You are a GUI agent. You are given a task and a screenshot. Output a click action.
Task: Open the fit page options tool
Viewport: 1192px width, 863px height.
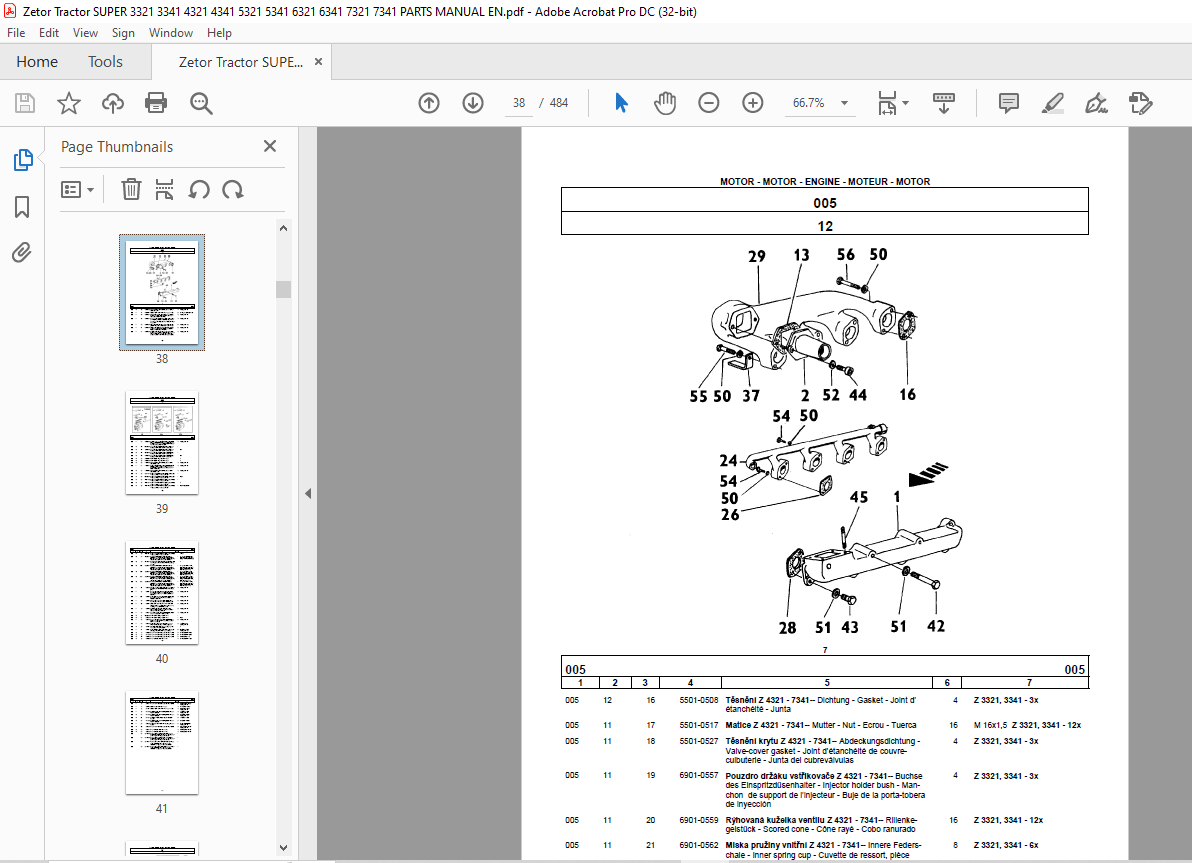(887, 103)
